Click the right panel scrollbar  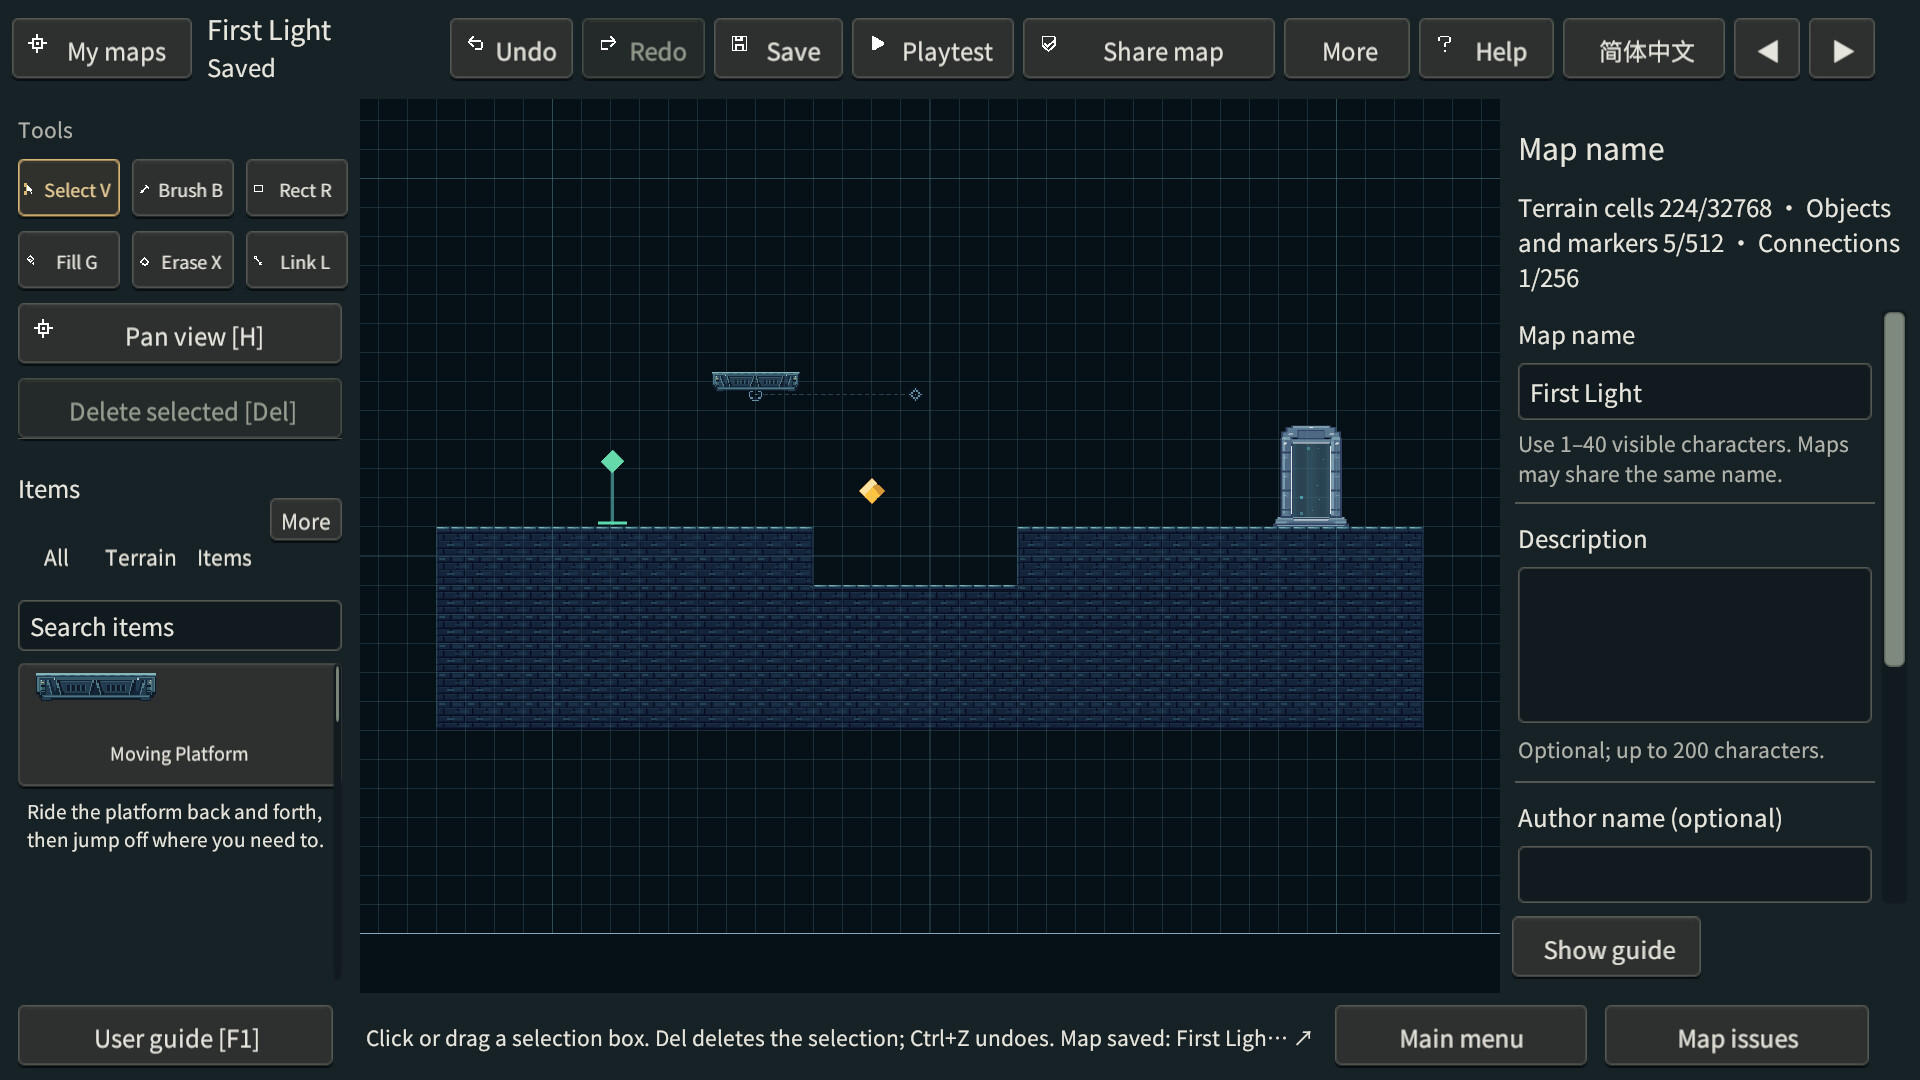(1894, 489)
